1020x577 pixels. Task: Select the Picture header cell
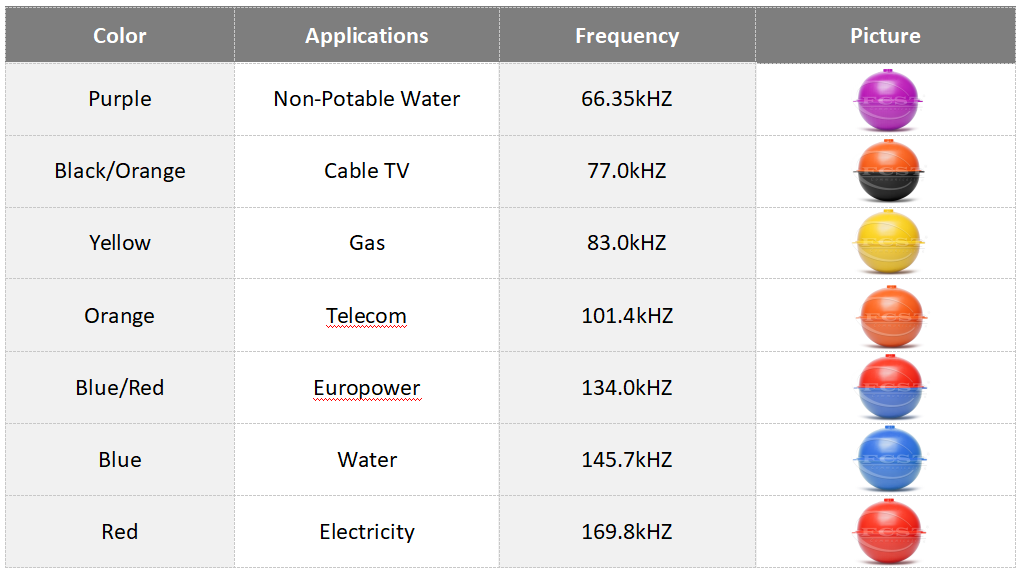click(x=885, y=36)
